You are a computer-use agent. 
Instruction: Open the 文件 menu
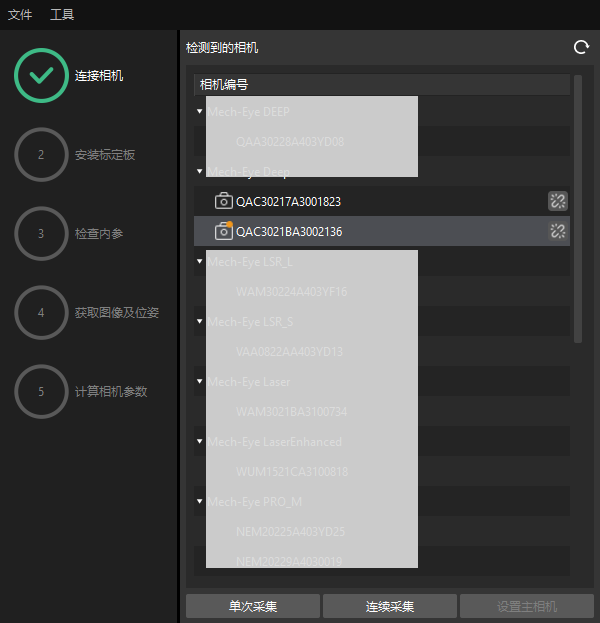coord(20,15)
